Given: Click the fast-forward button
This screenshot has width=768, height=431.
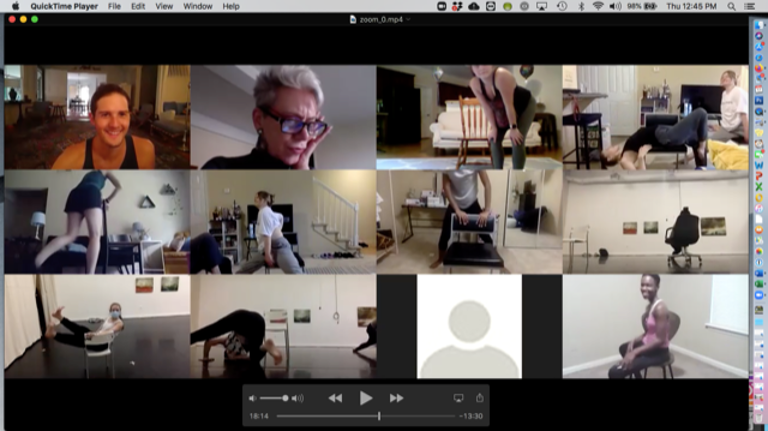Looking at the screenshot, I should point(396,398).
